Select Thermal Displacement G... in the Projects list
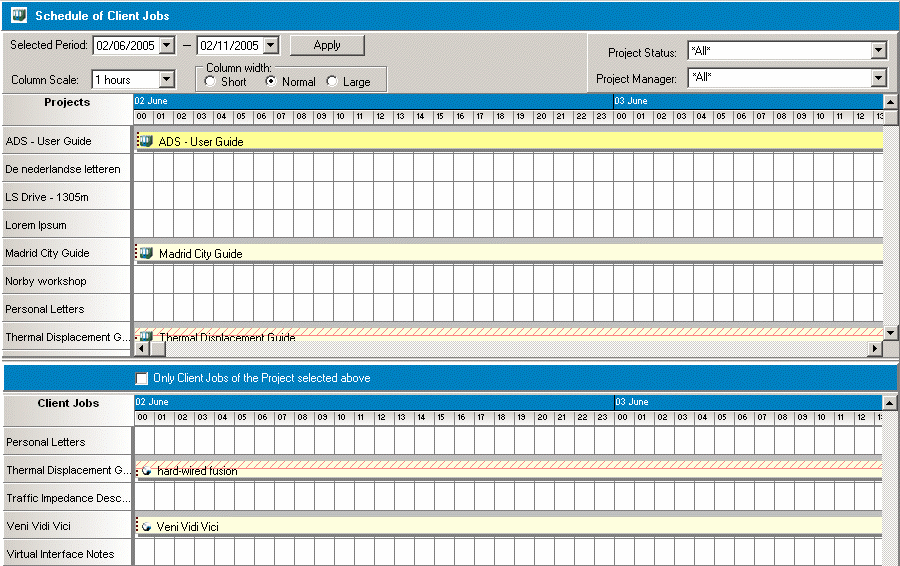The image size is (900, 566). click(67, 336)
